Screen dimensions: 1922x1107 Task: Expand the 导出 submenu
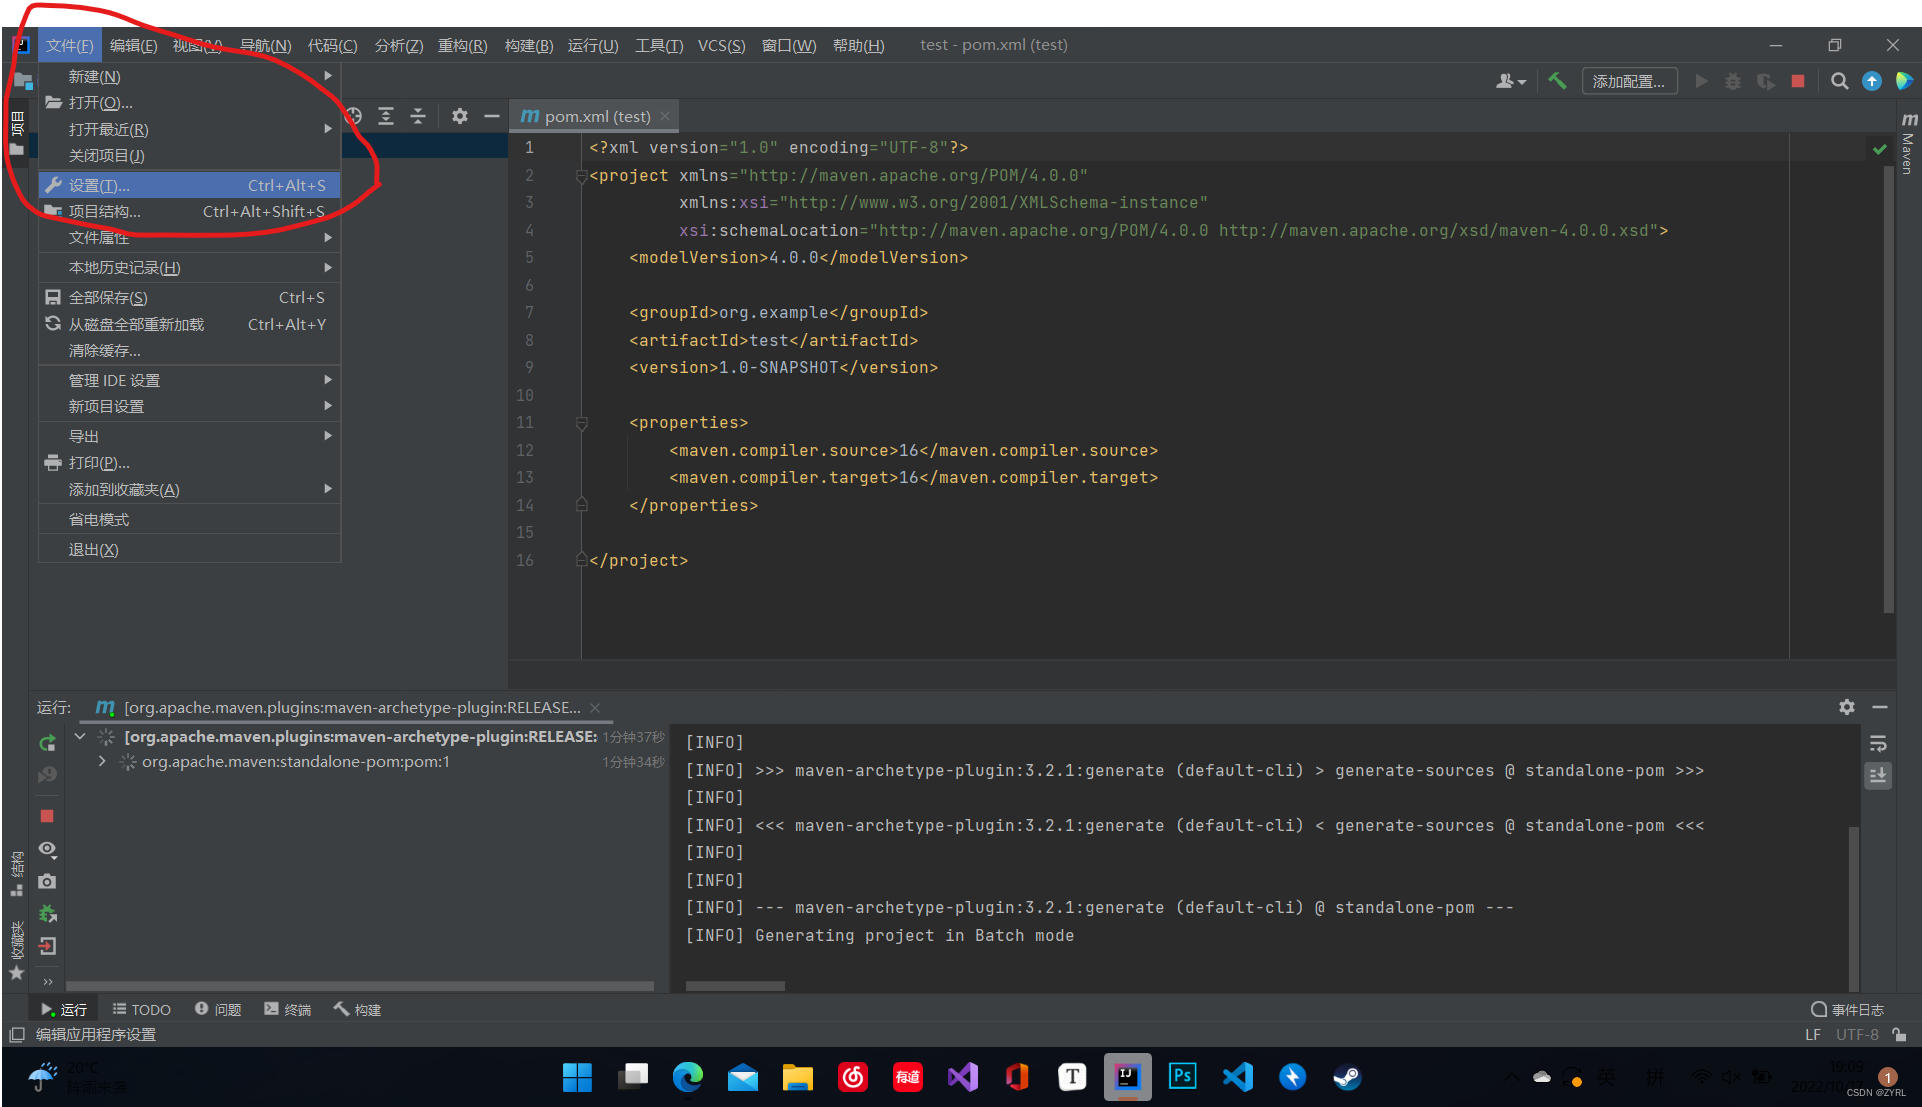click(x=189, y=436)
